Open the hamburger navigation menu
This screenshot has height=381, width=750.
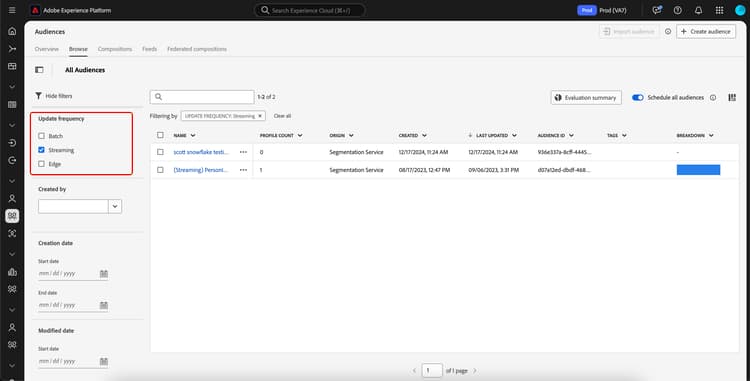coord(12,10)
